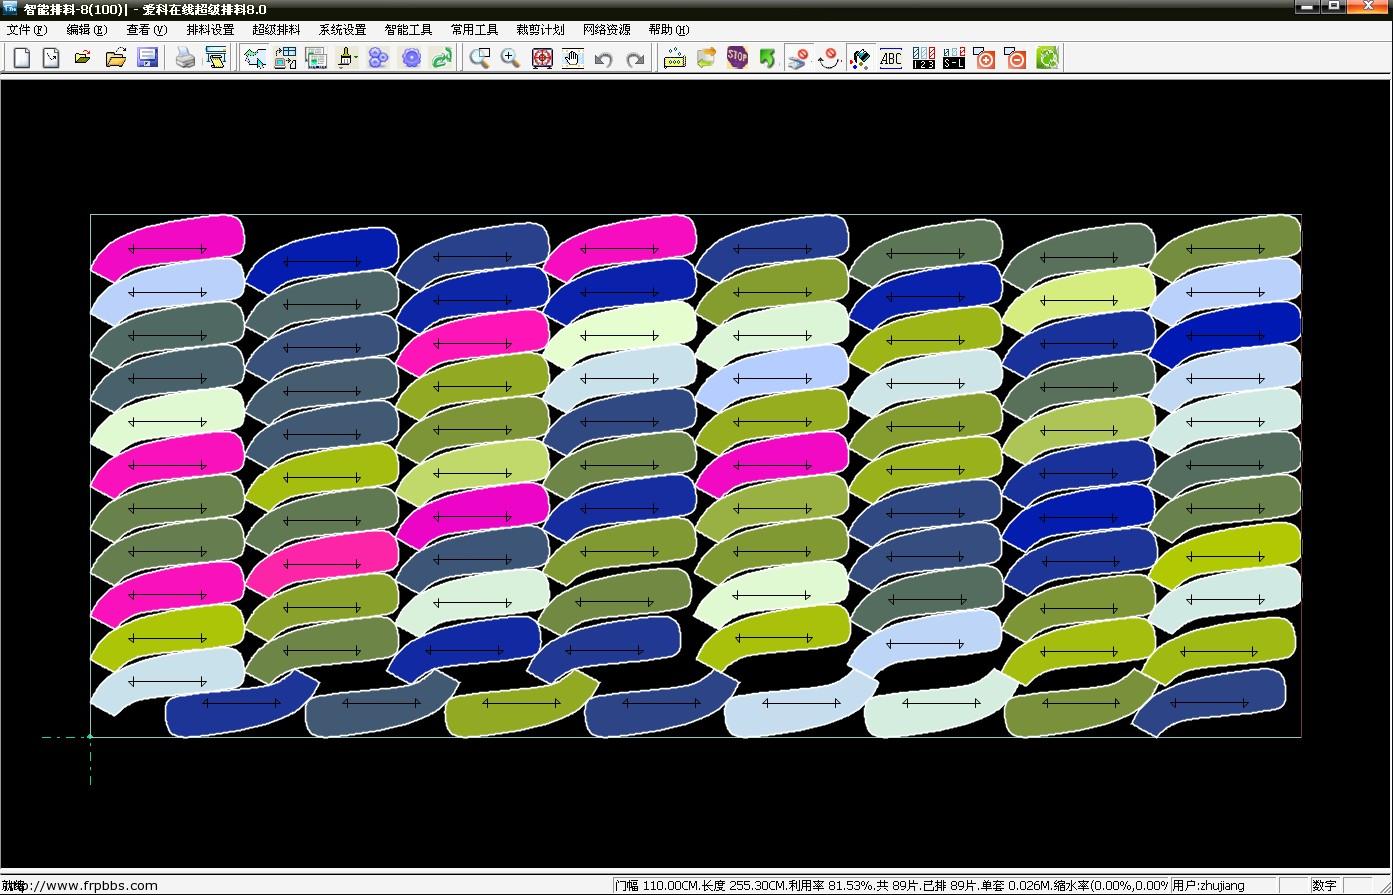This screenshot has width=1393, height=895.
Task: Click the ABC text label icon
Action: click(890, 58)
